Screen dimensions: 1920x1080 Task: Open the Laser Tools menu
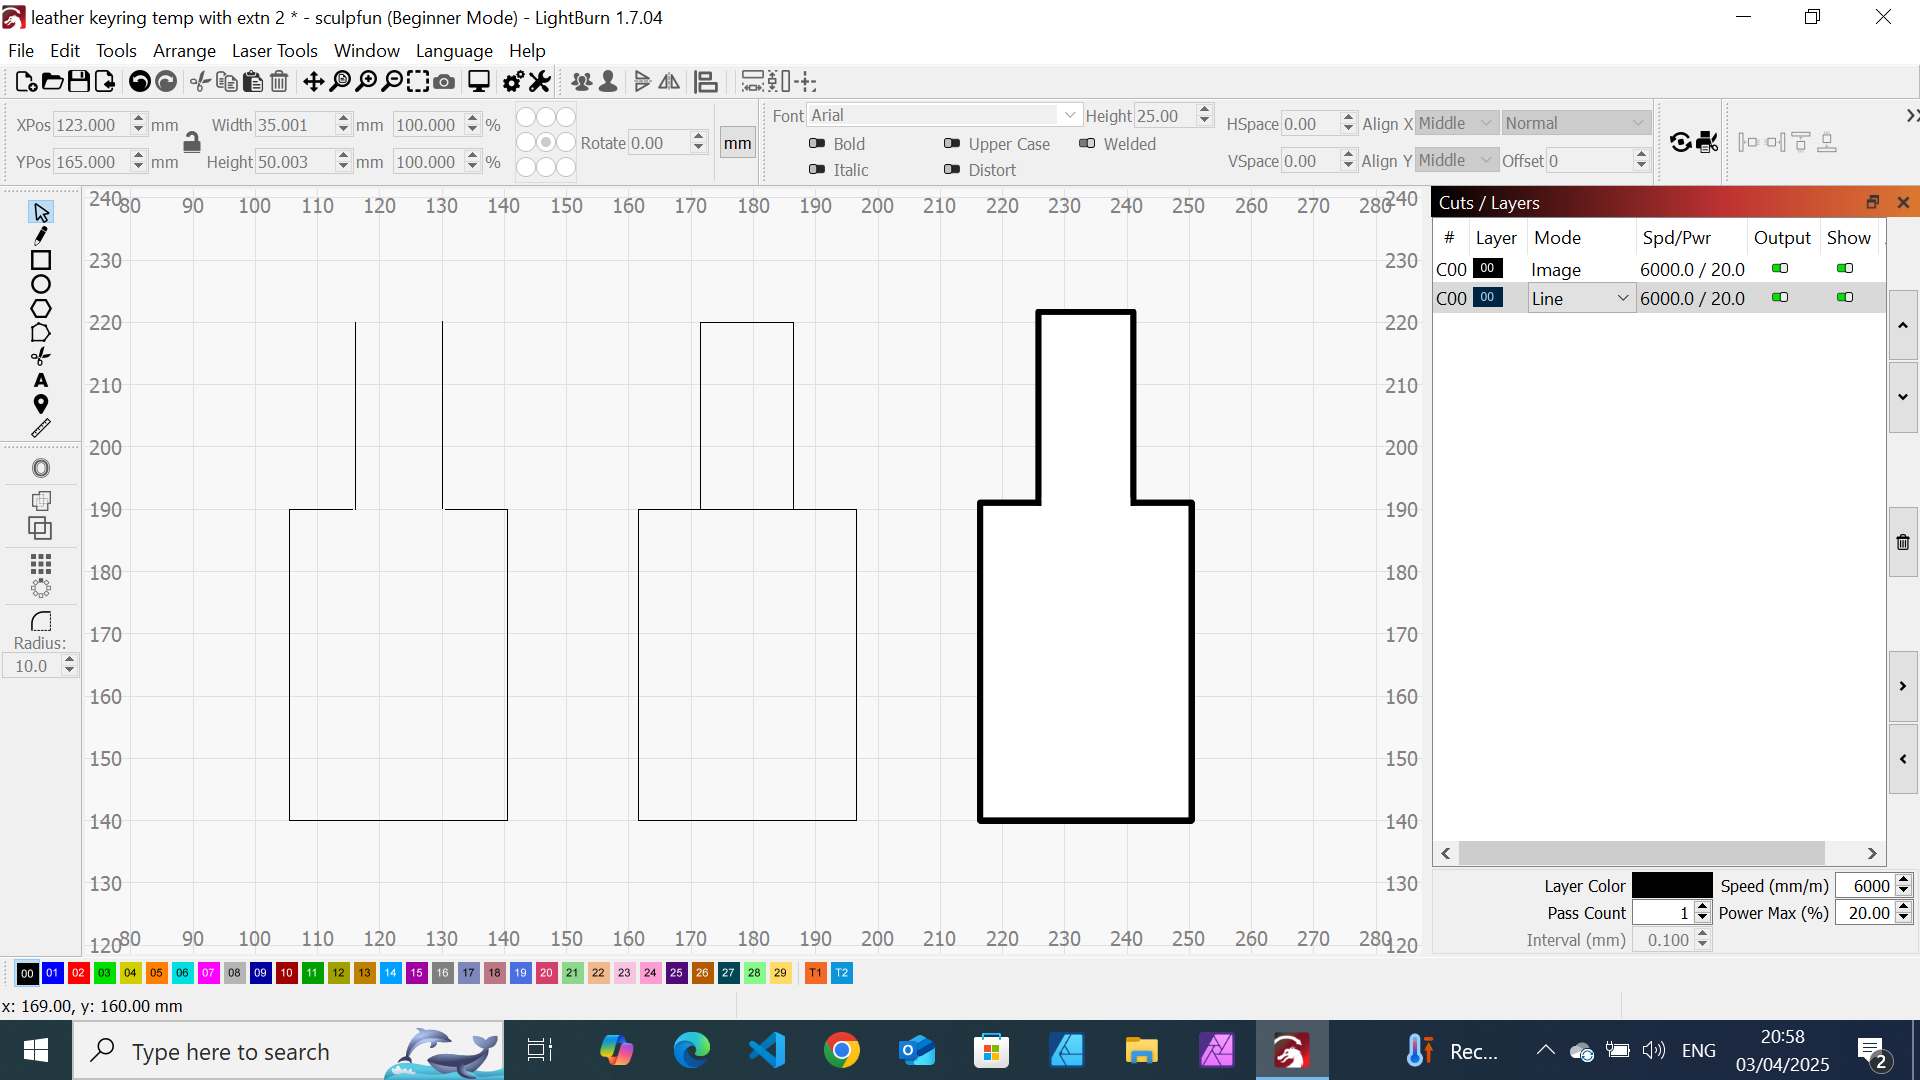point(274,51)
